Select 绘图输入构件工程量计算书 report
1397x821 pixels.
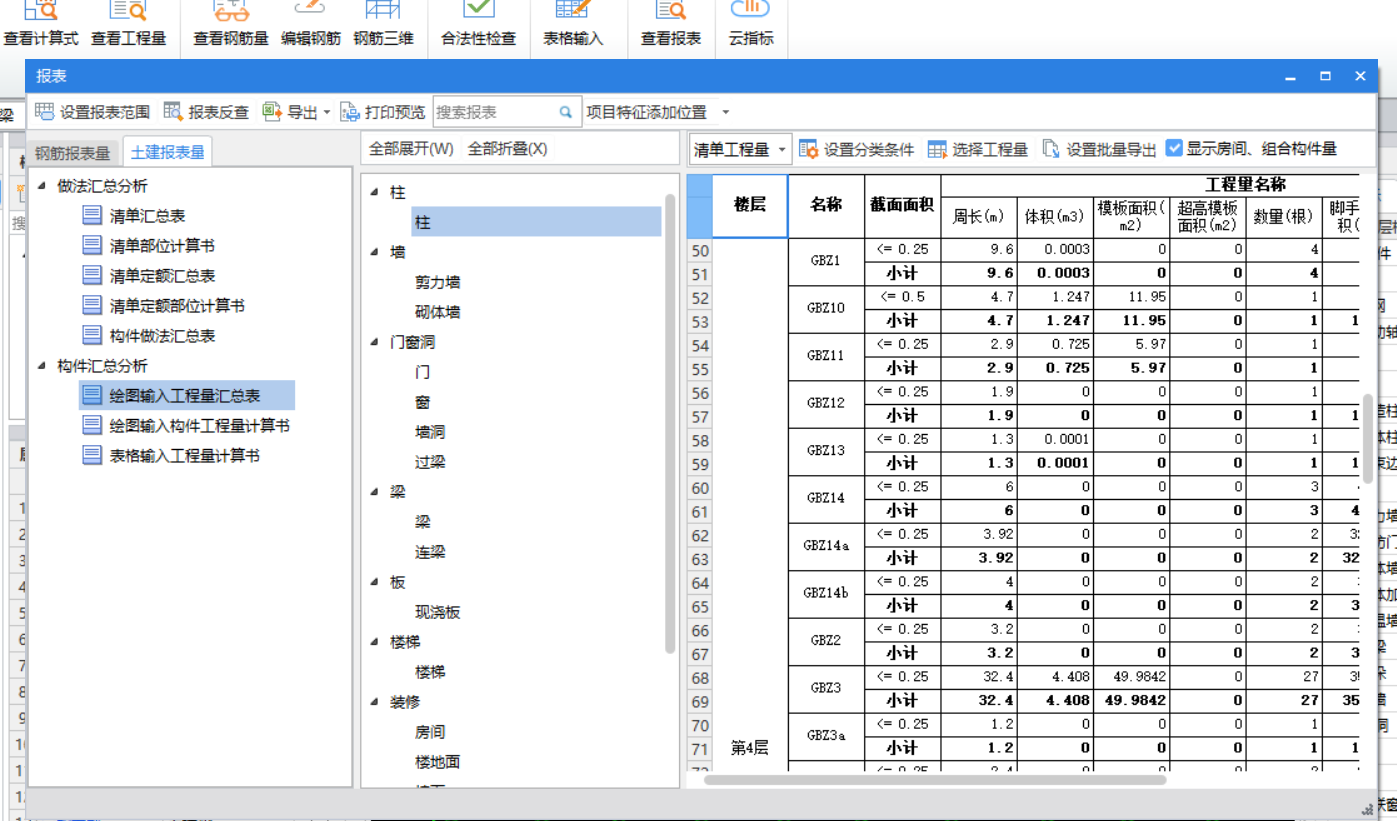coord(186,425)
